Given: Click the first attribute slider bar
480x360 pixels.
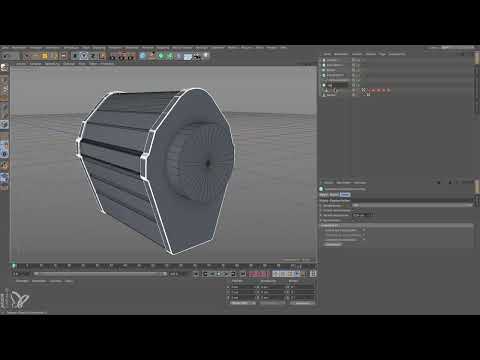Looking at the screenshot, I should 412,205.
